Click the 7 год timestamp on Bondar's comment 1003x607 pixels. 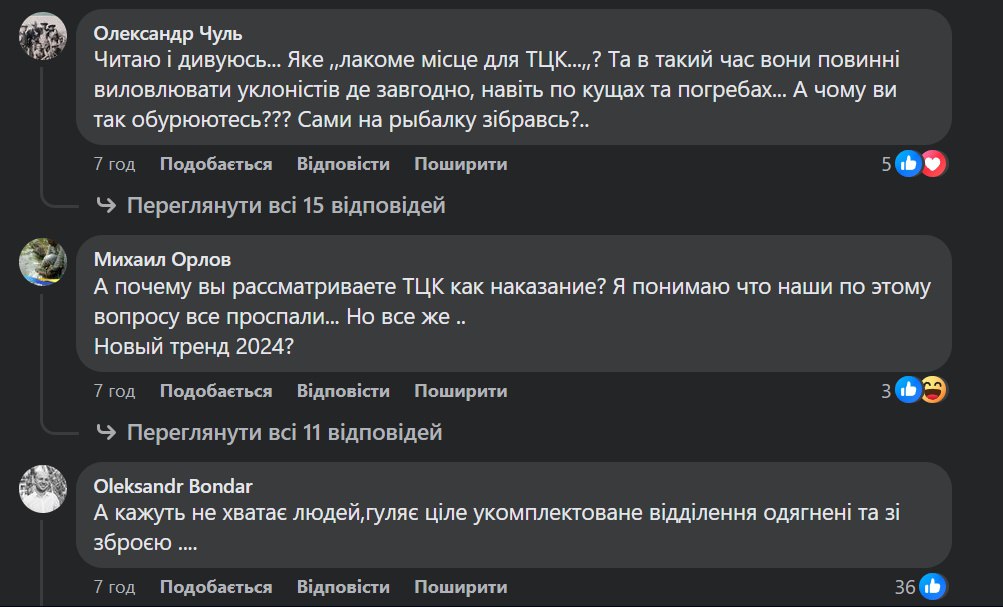click(114, 587)
